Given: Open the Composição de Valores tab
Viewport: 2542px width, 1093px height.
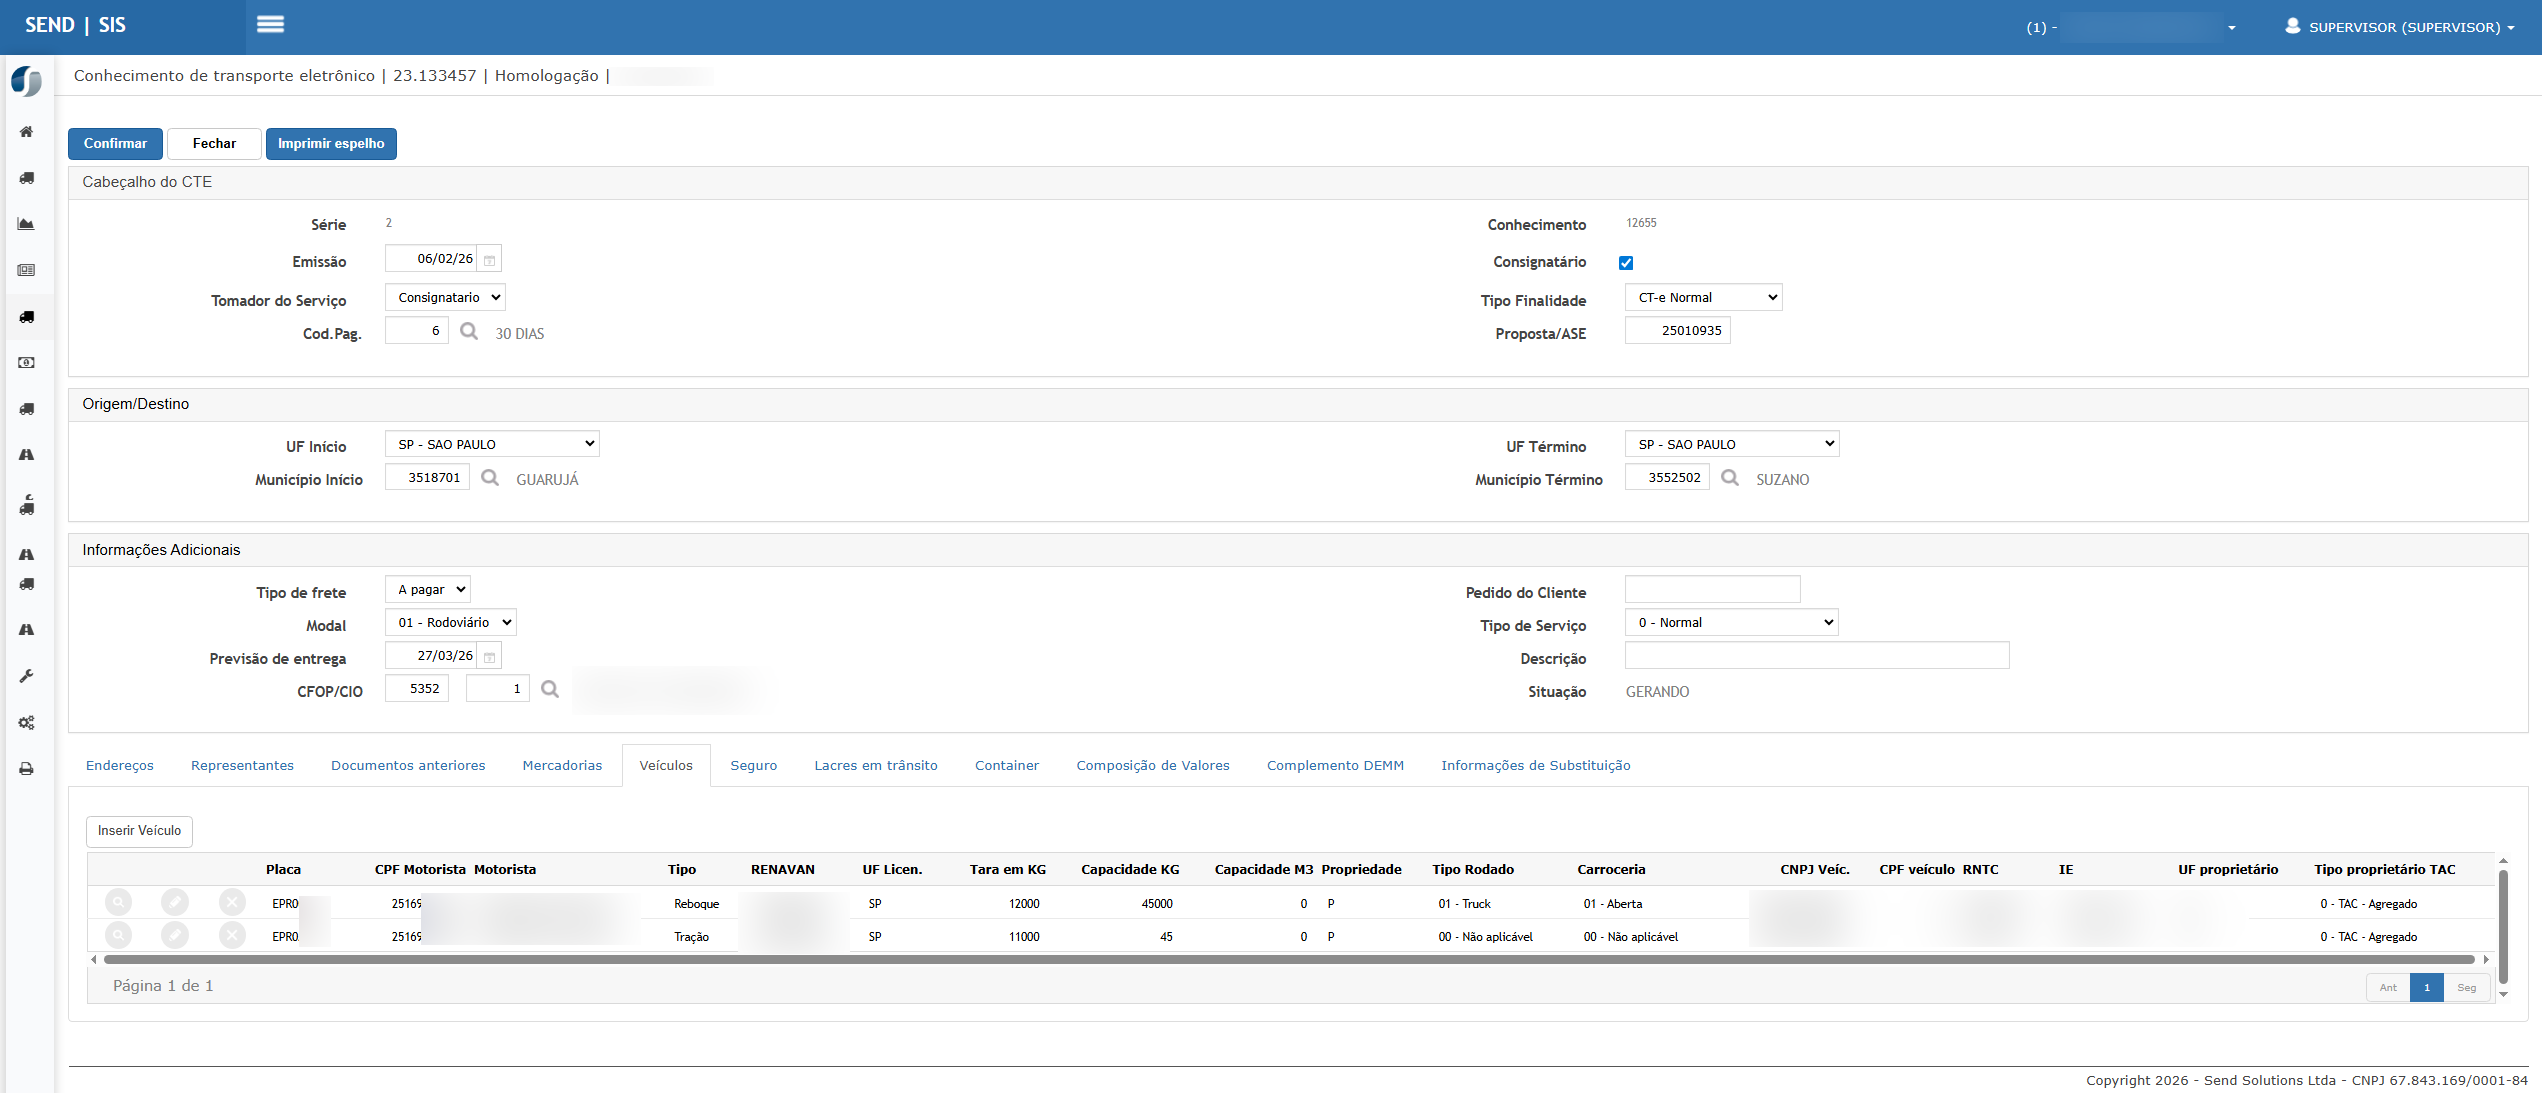Looking at the screenshot, I should pyautogui.click(x=1152, y=766).
